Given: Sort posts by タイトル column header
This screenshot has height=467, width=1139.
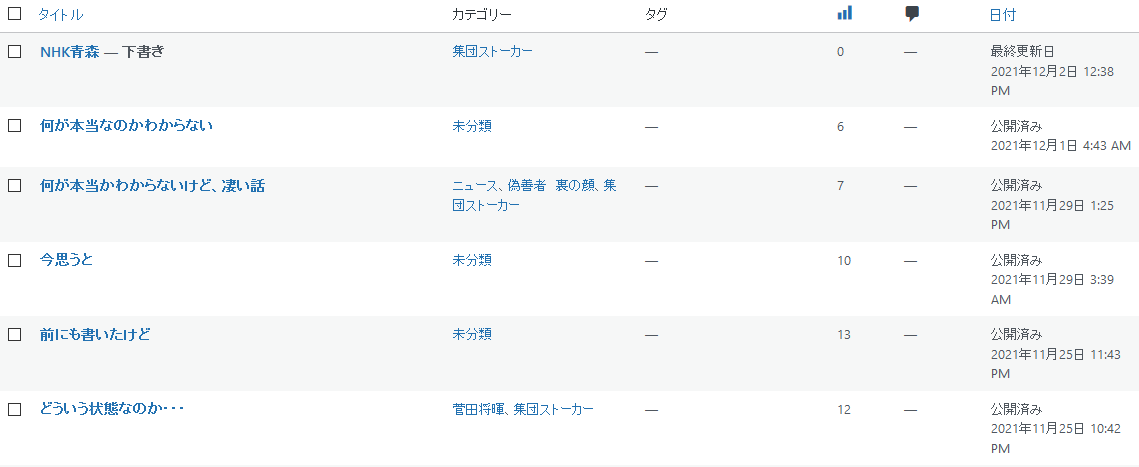Looking at the screenshot, I should coord(61,15).
